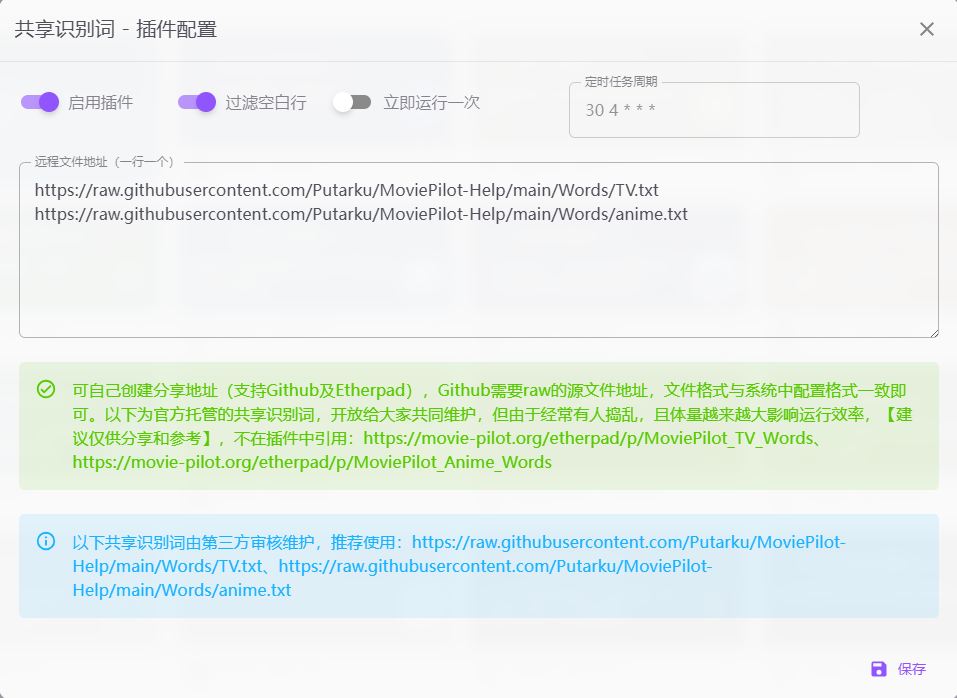Click the 启用插件 label text
This screenshot has width=957, height=698.
(100, 103)
